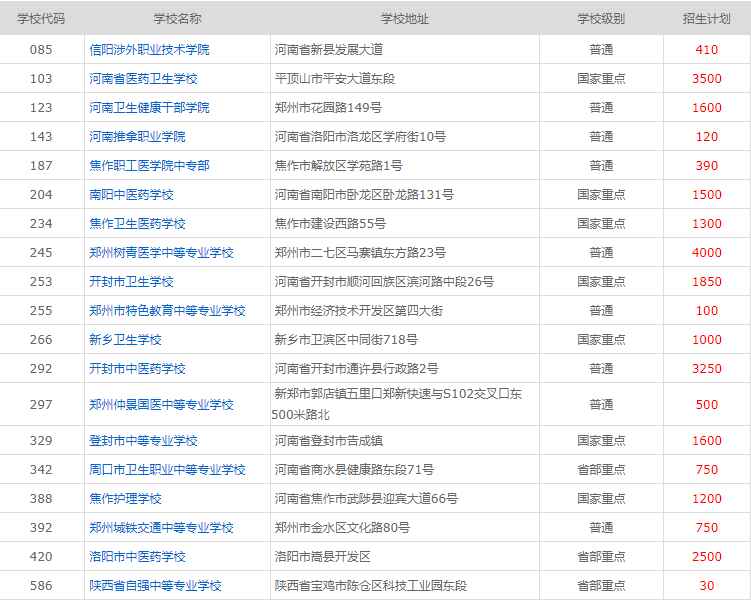Viewport: 751px width, 604px height.
Task: Click 南阳中医药学校 link
Action: [x=131, y=195]
